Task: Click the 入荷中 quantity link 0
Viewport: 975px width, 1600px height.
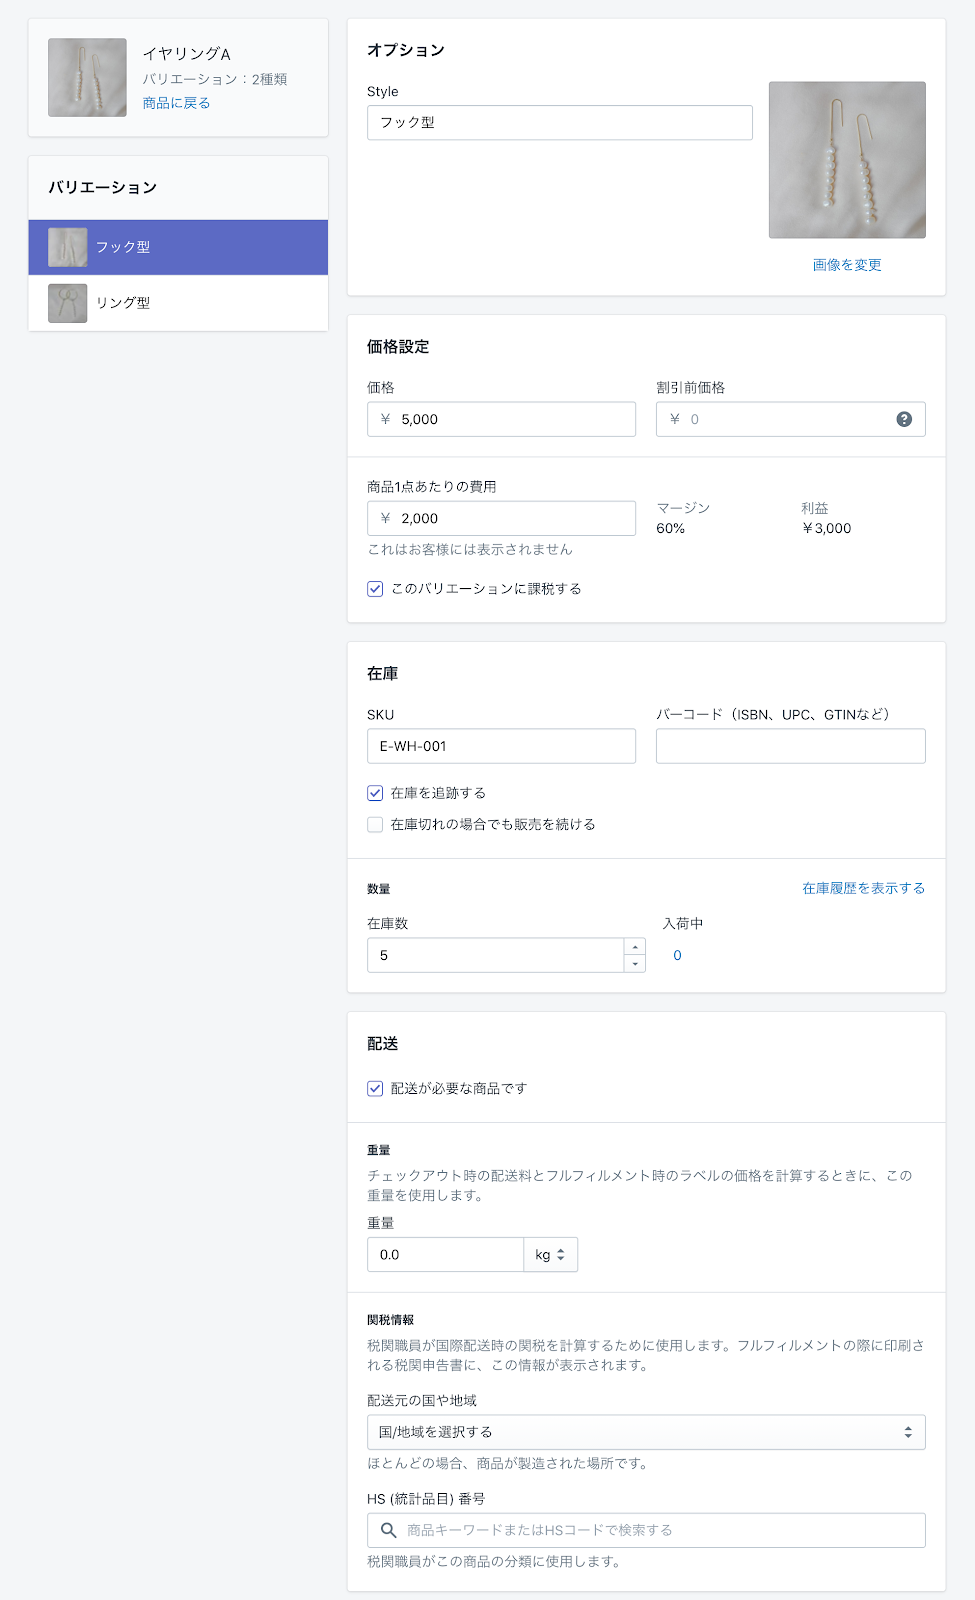Action: point(677,956)
